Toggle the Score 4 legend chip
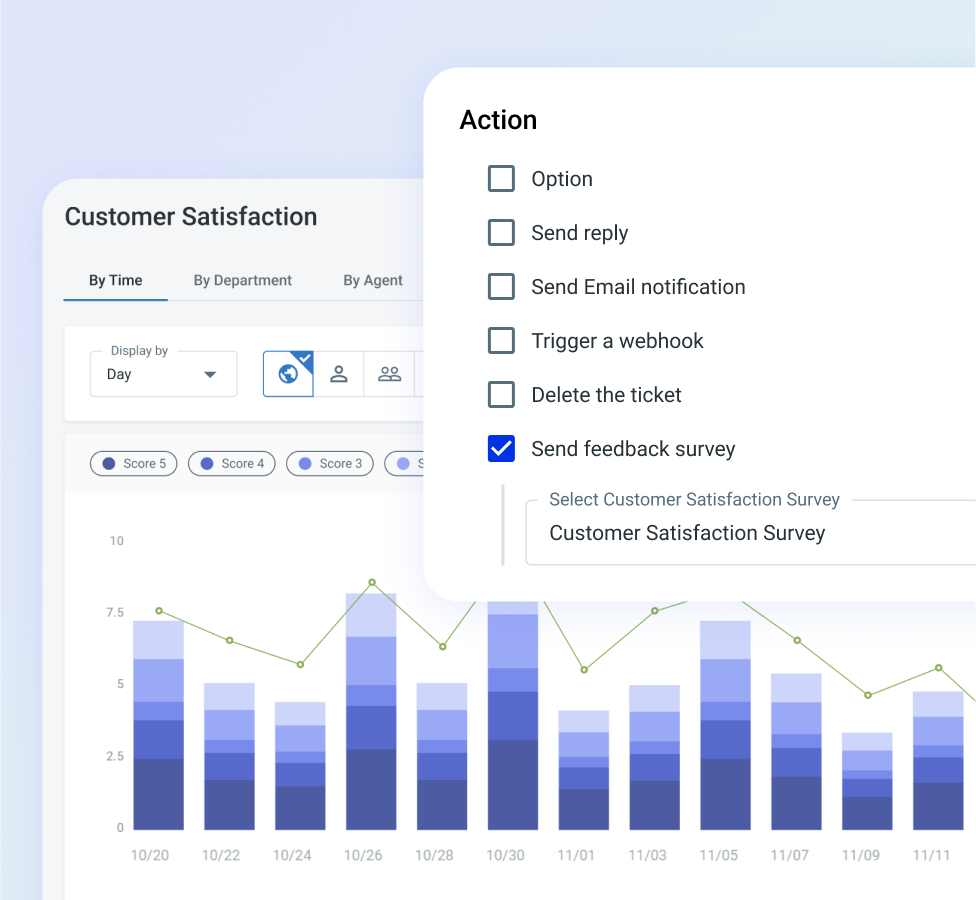This screenshot has height=900, width=976. [232, 464]
